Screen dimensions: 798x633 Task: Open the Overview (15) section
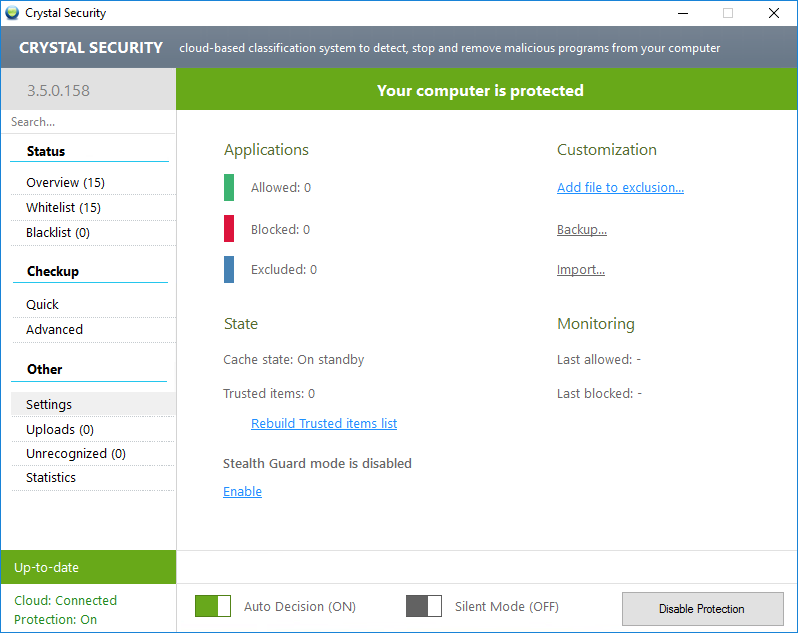[x=93, y=182]
